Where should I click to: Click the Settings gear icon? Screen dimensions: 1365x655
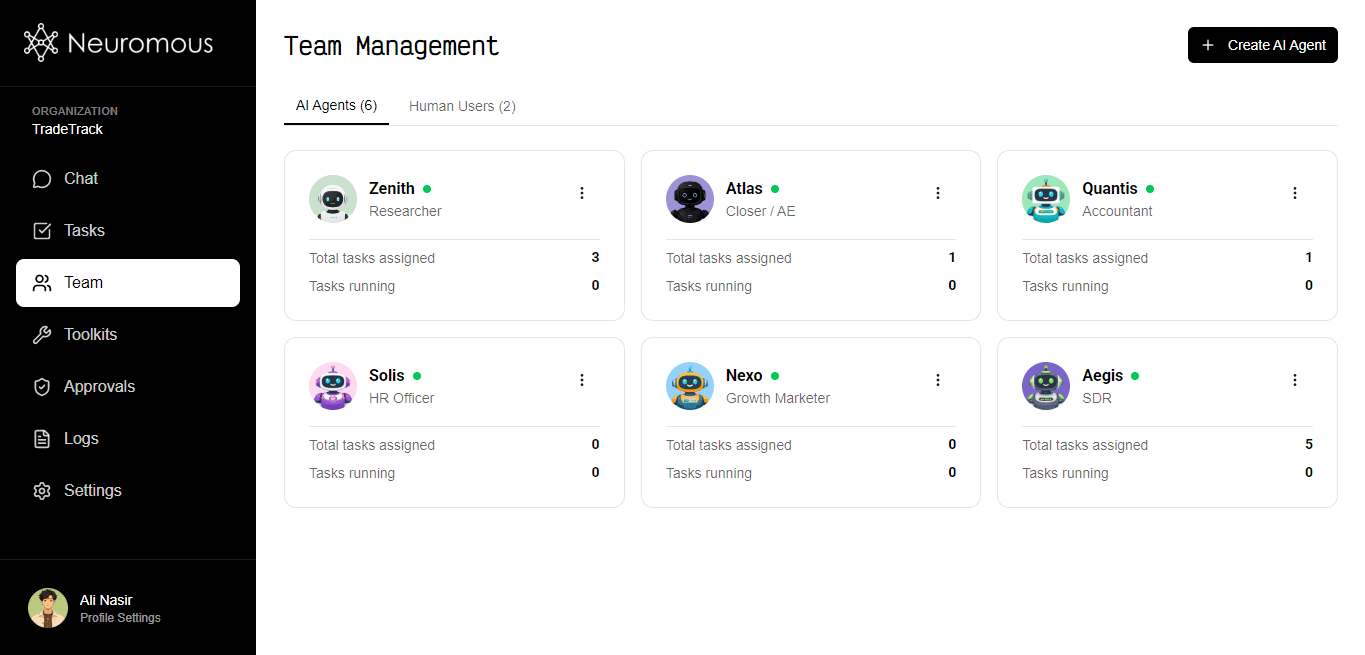[x=42, y=491]
